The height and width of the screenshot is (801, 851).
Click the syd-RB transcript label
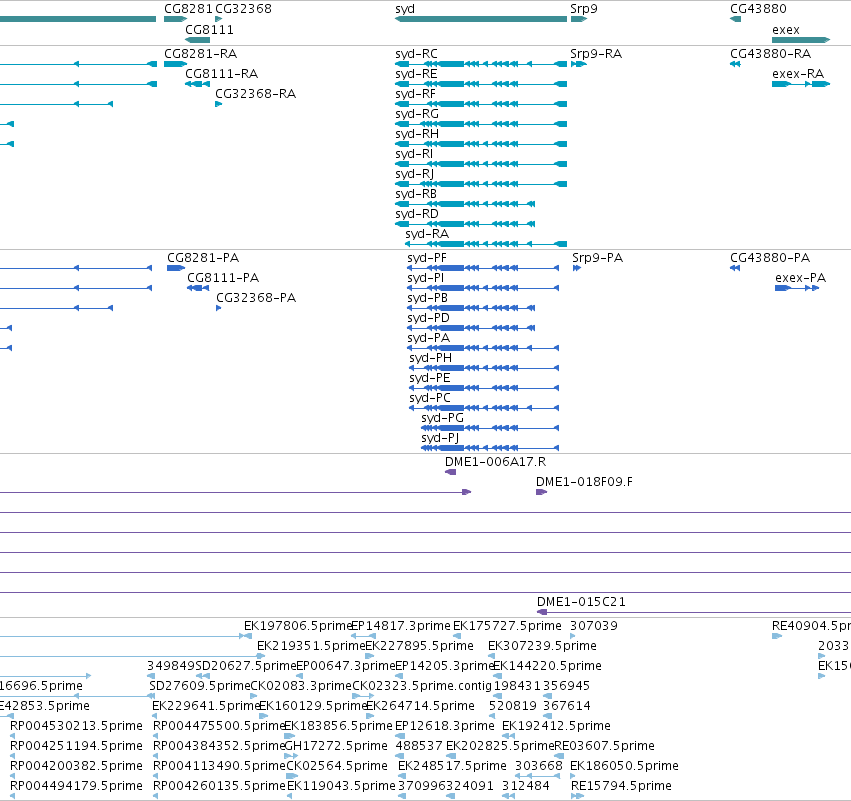(416, 194)
